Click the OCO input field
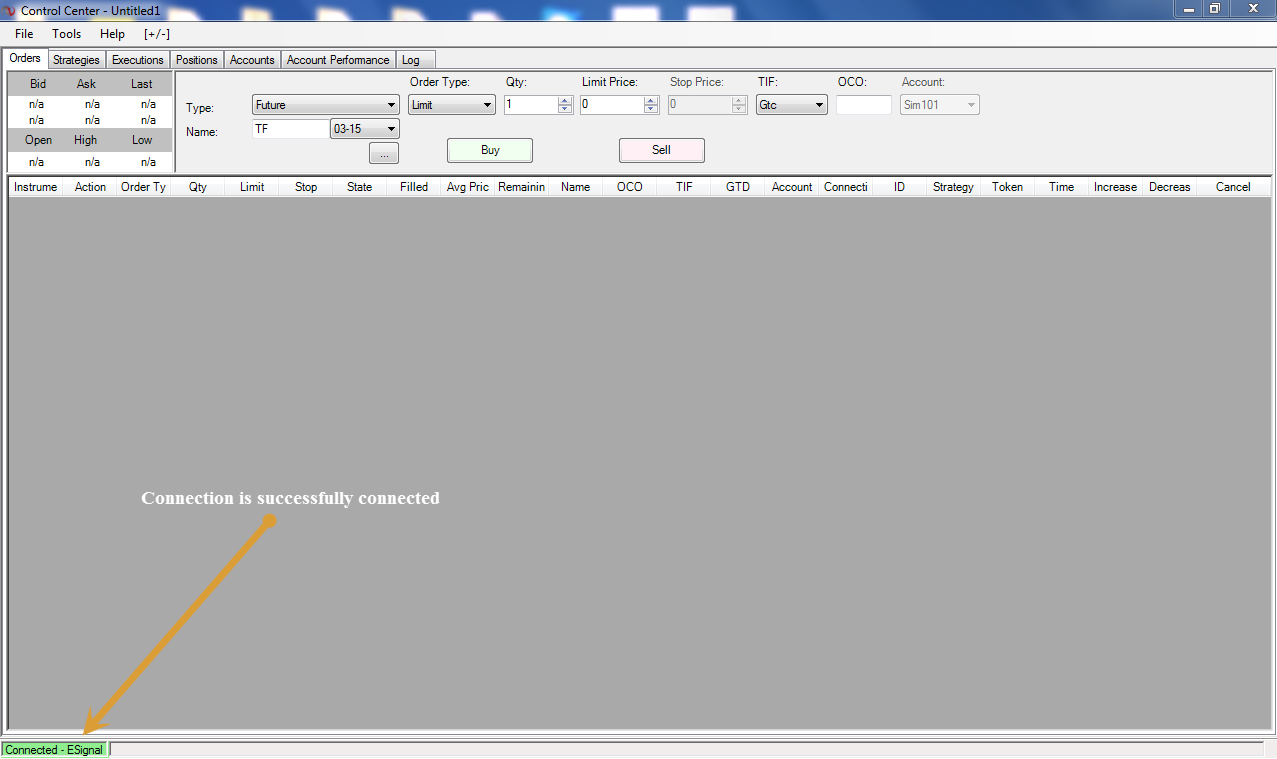This screenshot has width=1277, height=759. pyautogui.click(x=864, y=105)
